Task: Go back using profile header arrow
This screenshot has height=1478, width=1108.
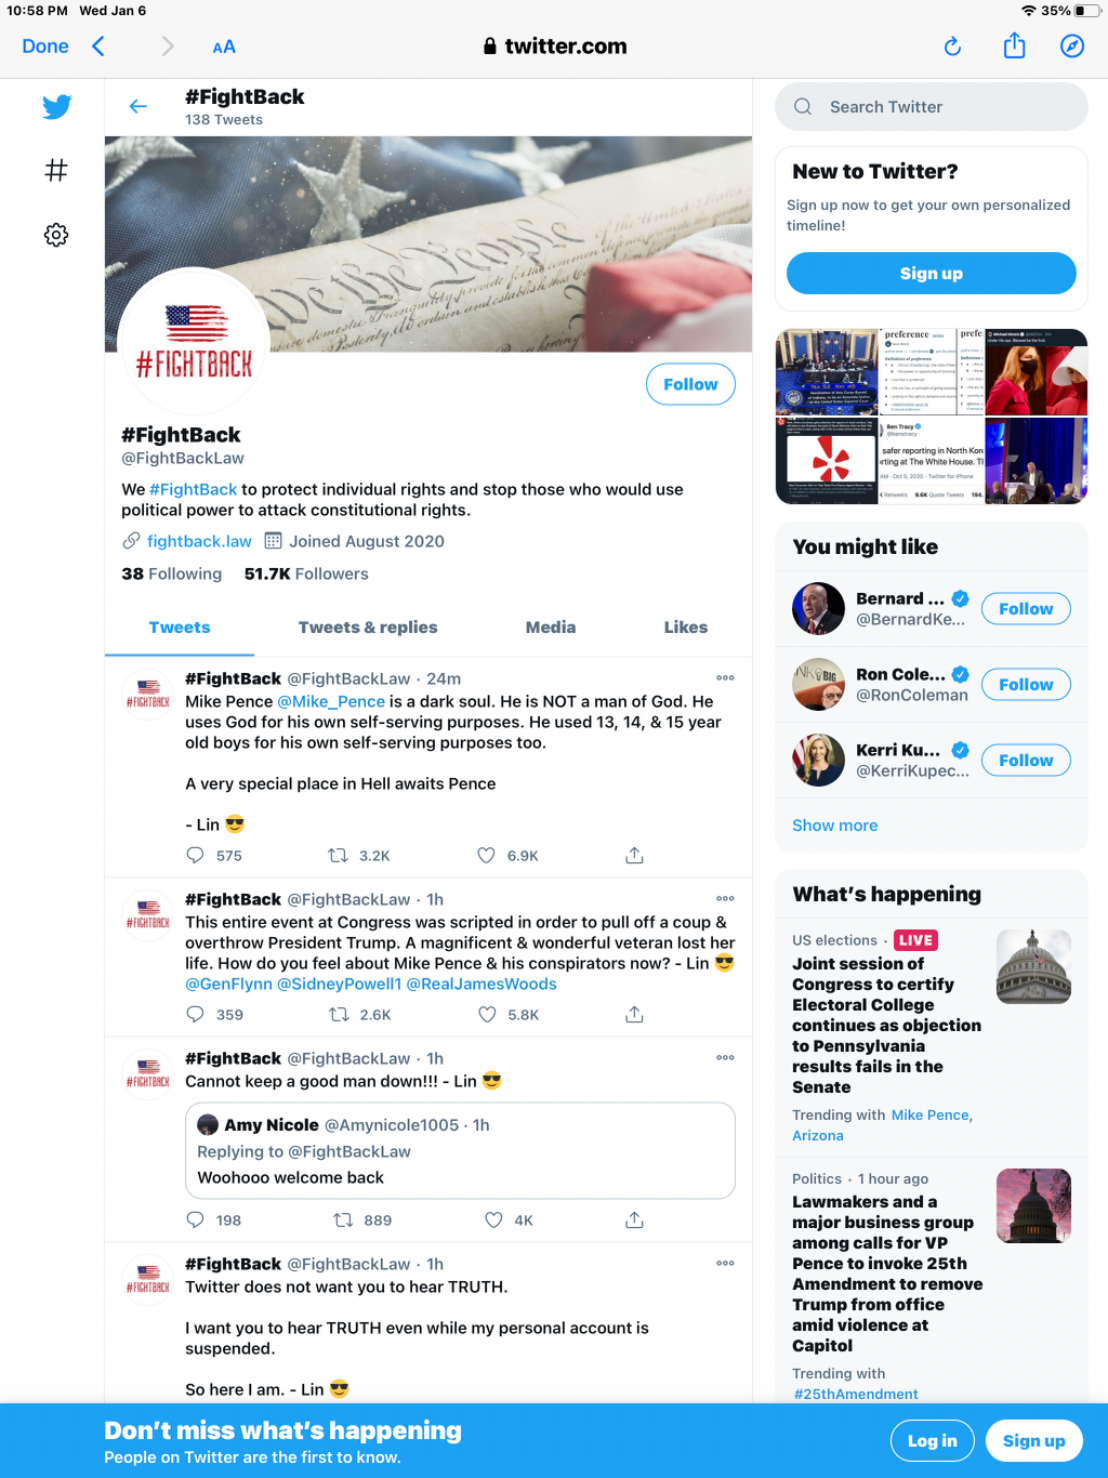Action: (x=138, y=106)
